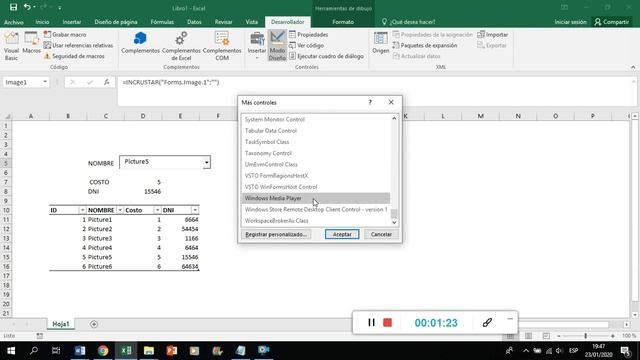Open Complementos de Excel
The width and height of the screenshot is (640, 360).
pos(181,46)
